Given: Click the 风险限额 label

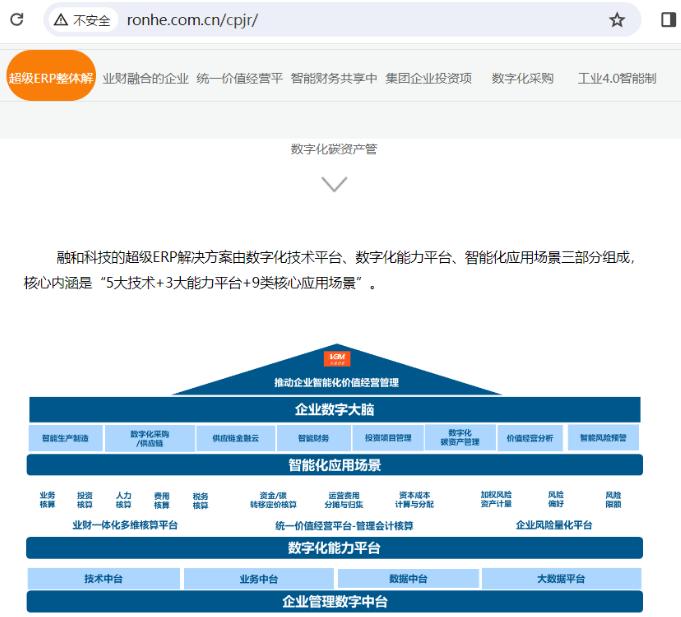Looking at the screenshot, I should [613, 500].
